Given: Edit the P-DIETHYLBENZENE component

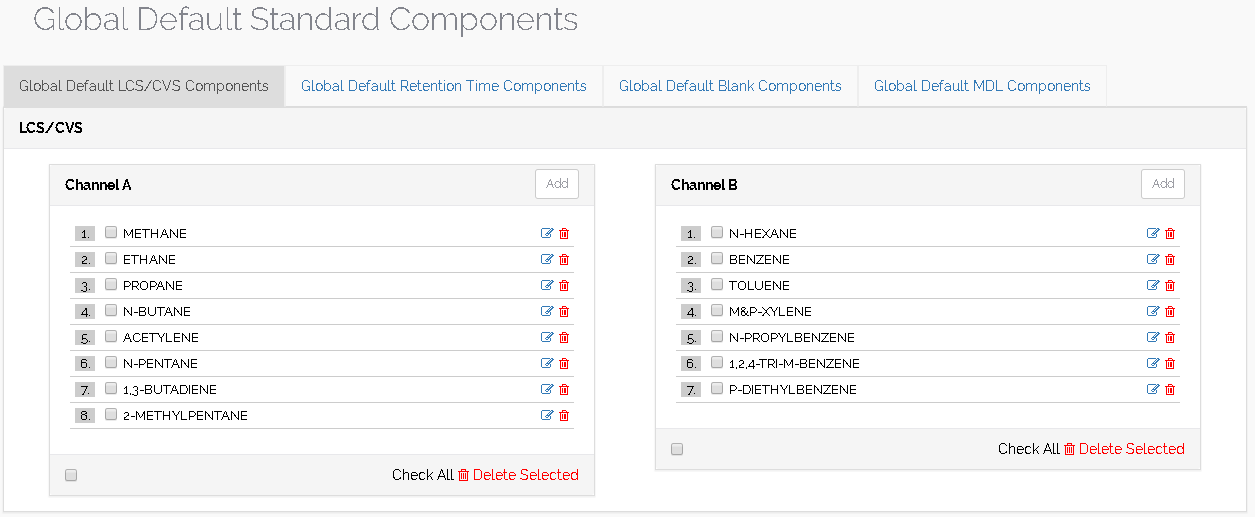Looking at the screenshot, I should click(x=1153, y=390).
